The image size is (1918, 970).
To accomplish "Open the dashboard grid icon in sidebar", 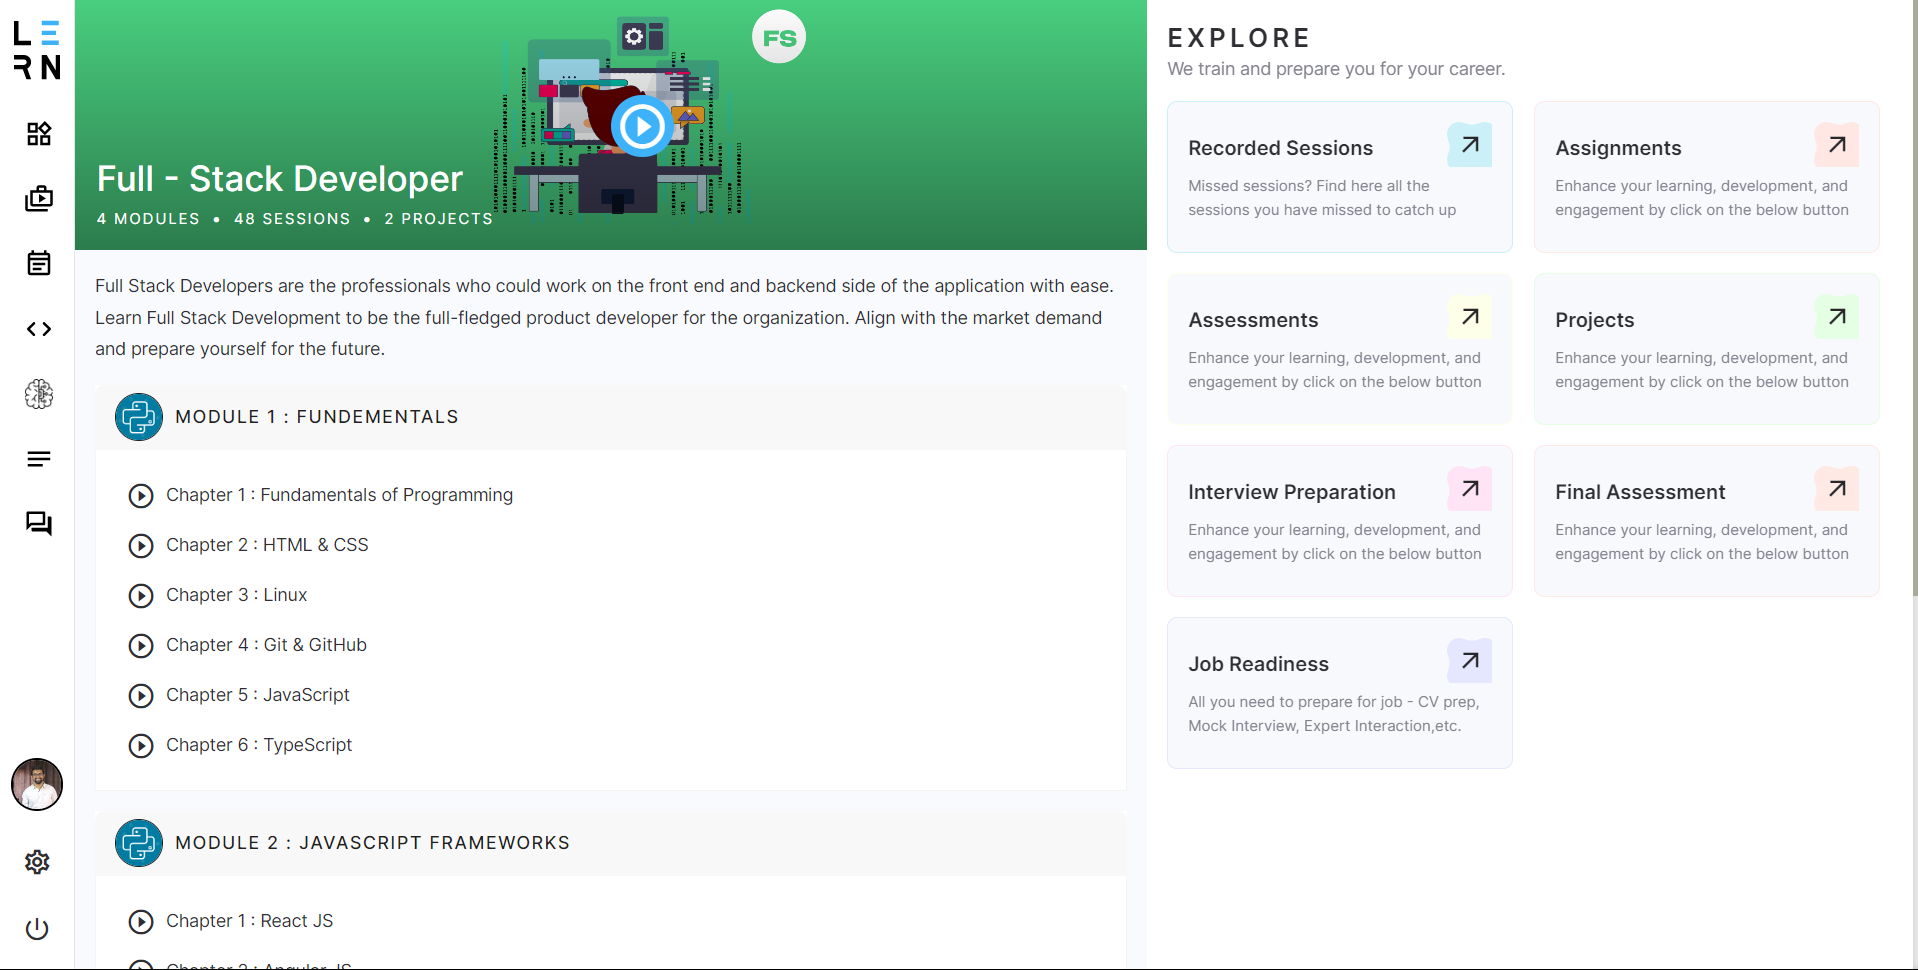I will [38, 134].
